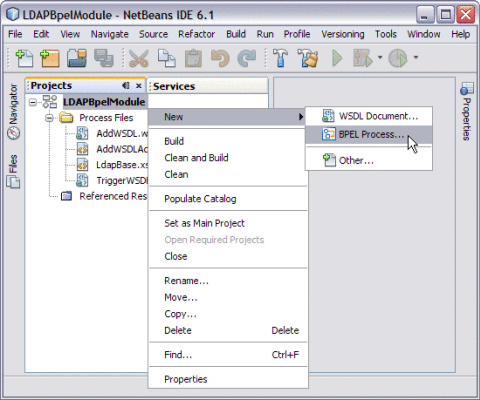Click the Redo arrow icon
480x400 pixels.
pos(247,58)
